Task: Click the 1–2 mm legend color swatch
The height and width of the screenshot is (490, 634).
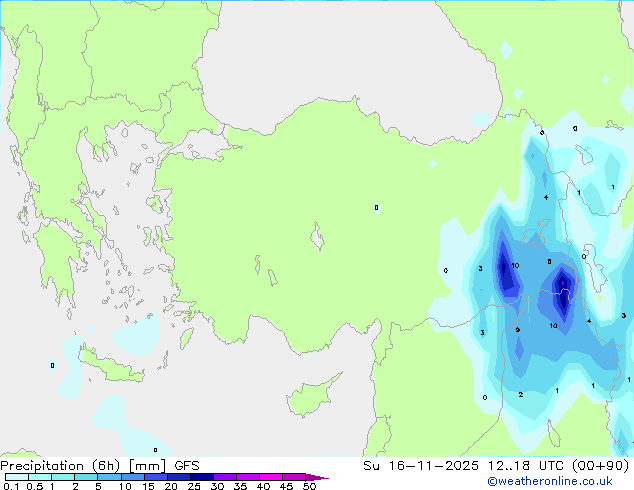Action: tap(63, 477)
